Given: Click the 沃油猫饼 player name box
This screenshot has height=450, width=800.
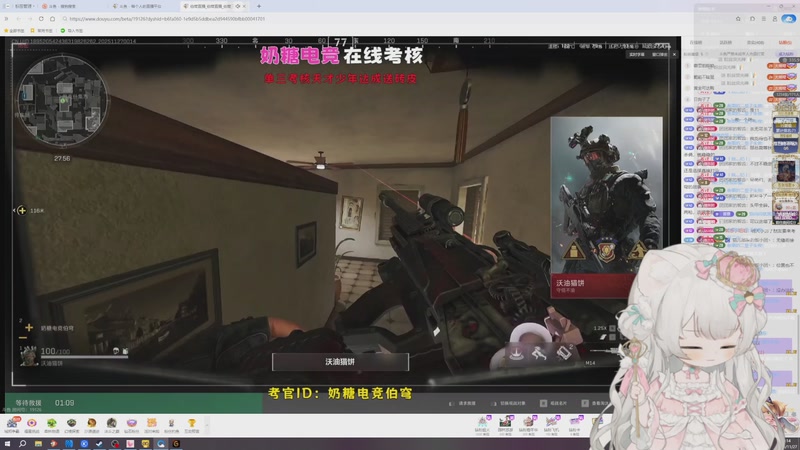Looking at the screenshot, I should [x=340, y=362].
